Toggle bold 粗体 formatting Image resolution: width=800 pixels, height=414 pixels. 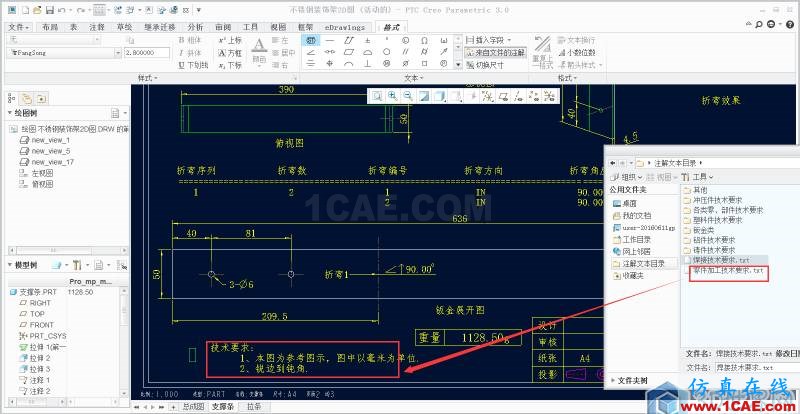click(x=191, y=40)
